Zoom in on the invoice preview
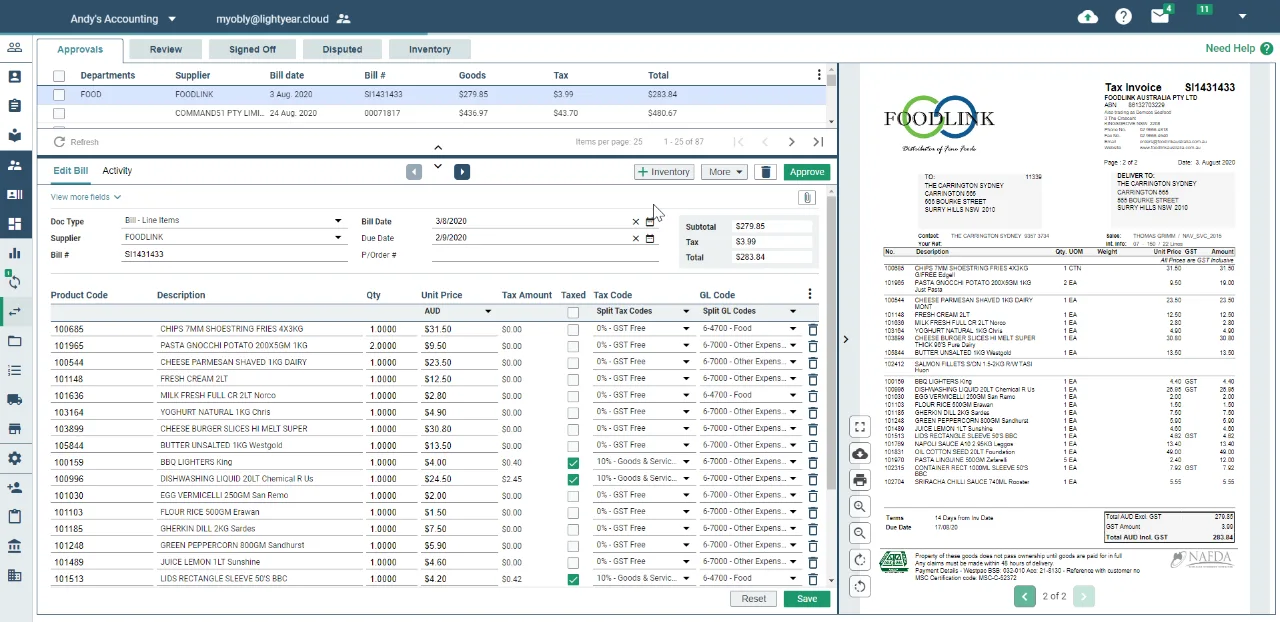This screenshot has width=1280, height=622. coord(860,507)
